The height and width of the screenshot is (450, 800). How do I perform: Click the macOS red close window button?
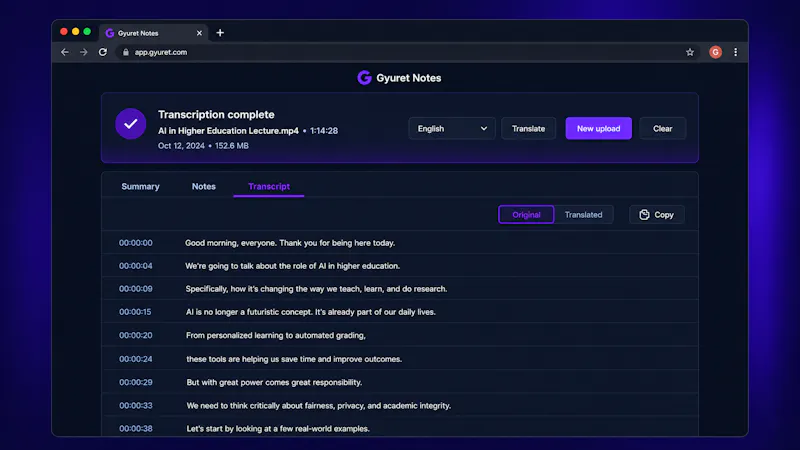(x=64, y=32)
